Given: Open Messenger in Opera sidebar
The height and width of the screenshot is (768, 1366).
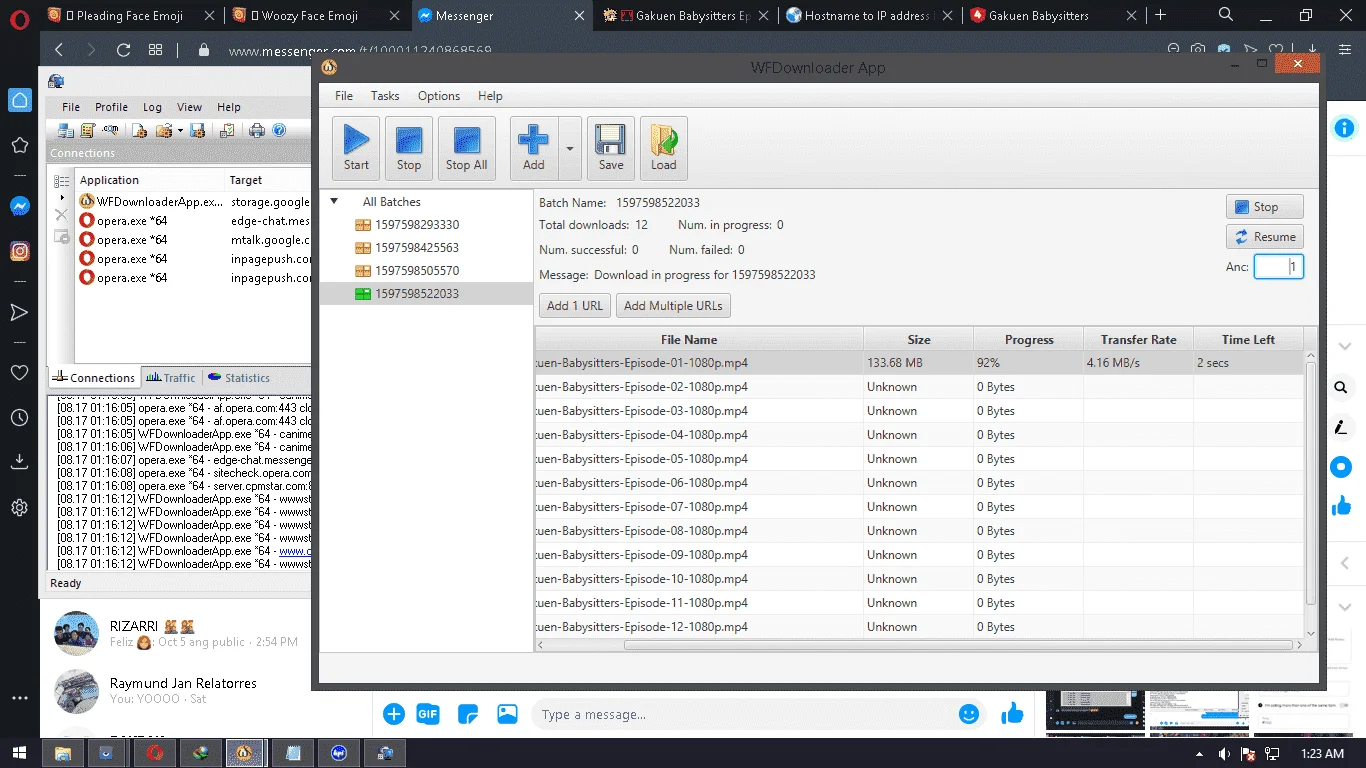Looking at the screenshot, I should [19, 206].
